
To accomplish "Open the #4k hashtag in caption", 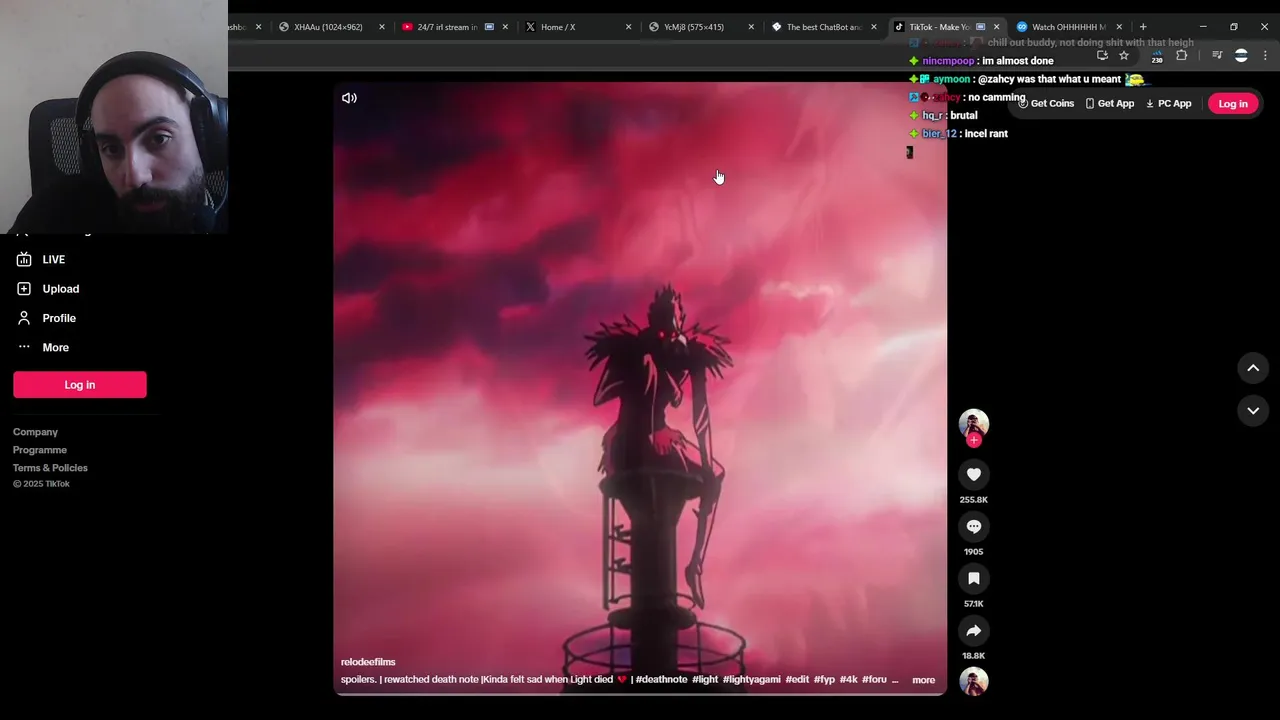I will (x=848, y=680).
